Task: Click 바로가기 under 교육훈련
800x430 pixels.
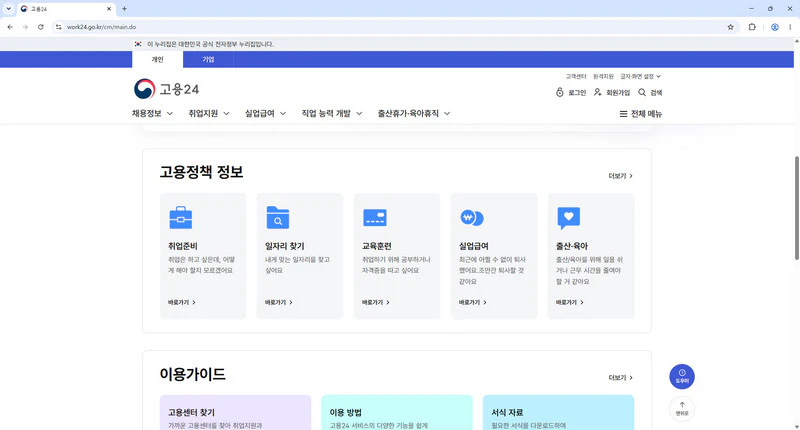Action: pos(376,302)
